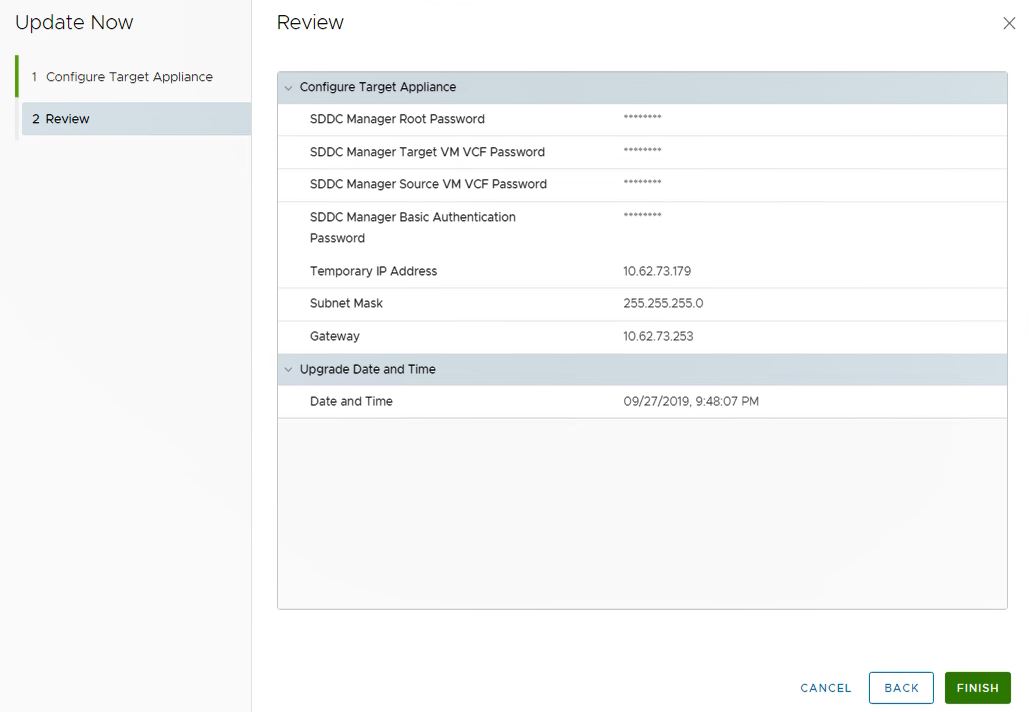Close the Update Now wizard dialog
Screen dimensions: 1029x712
[x=1008, y=23]
